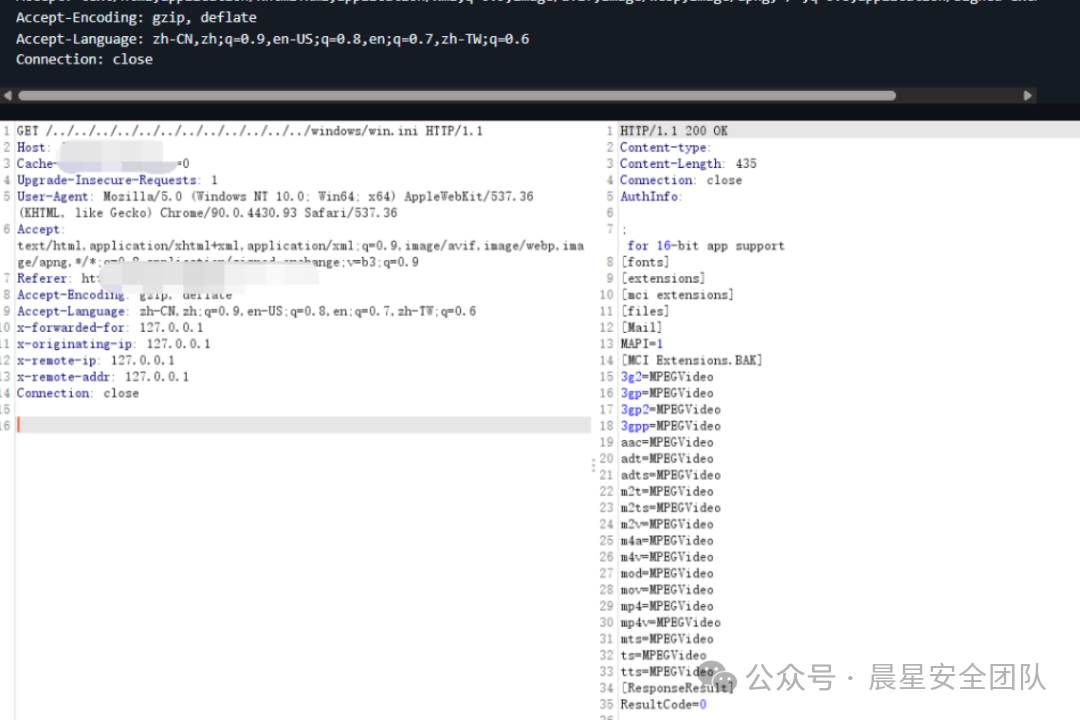Click the GET windows/win.ini request line
Image resolution: width=1080 pixels, height=720 pixels.
pyautogui.click(x=250, y=131)
